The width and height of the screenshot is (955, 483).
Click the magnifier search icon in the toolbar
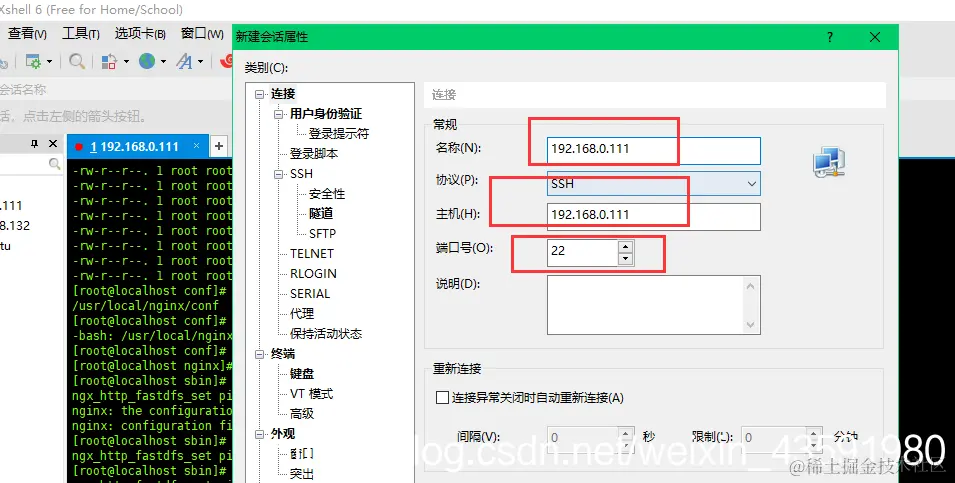click(77, 62)
